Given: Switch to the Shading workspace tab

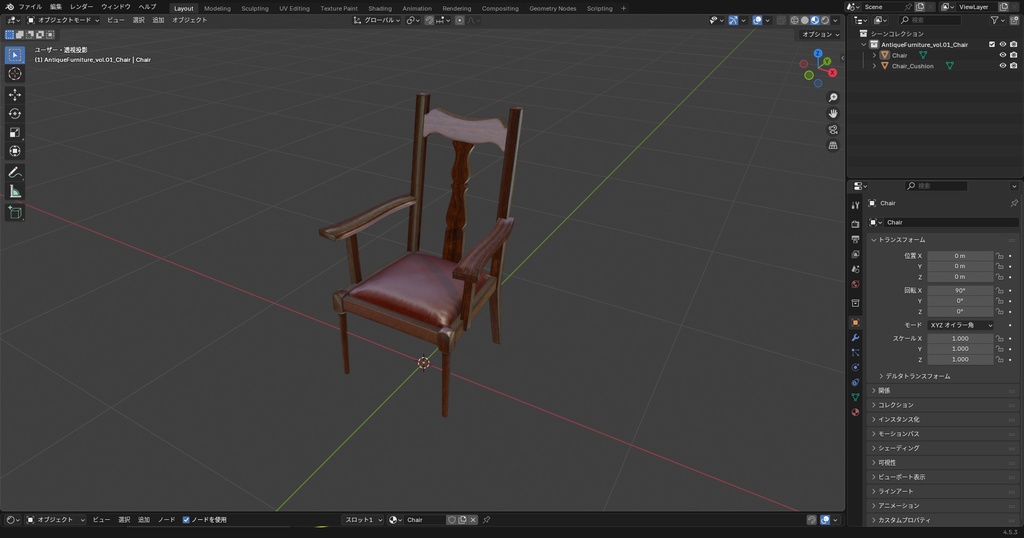Looking at the screenshot, I should [379, 8].
